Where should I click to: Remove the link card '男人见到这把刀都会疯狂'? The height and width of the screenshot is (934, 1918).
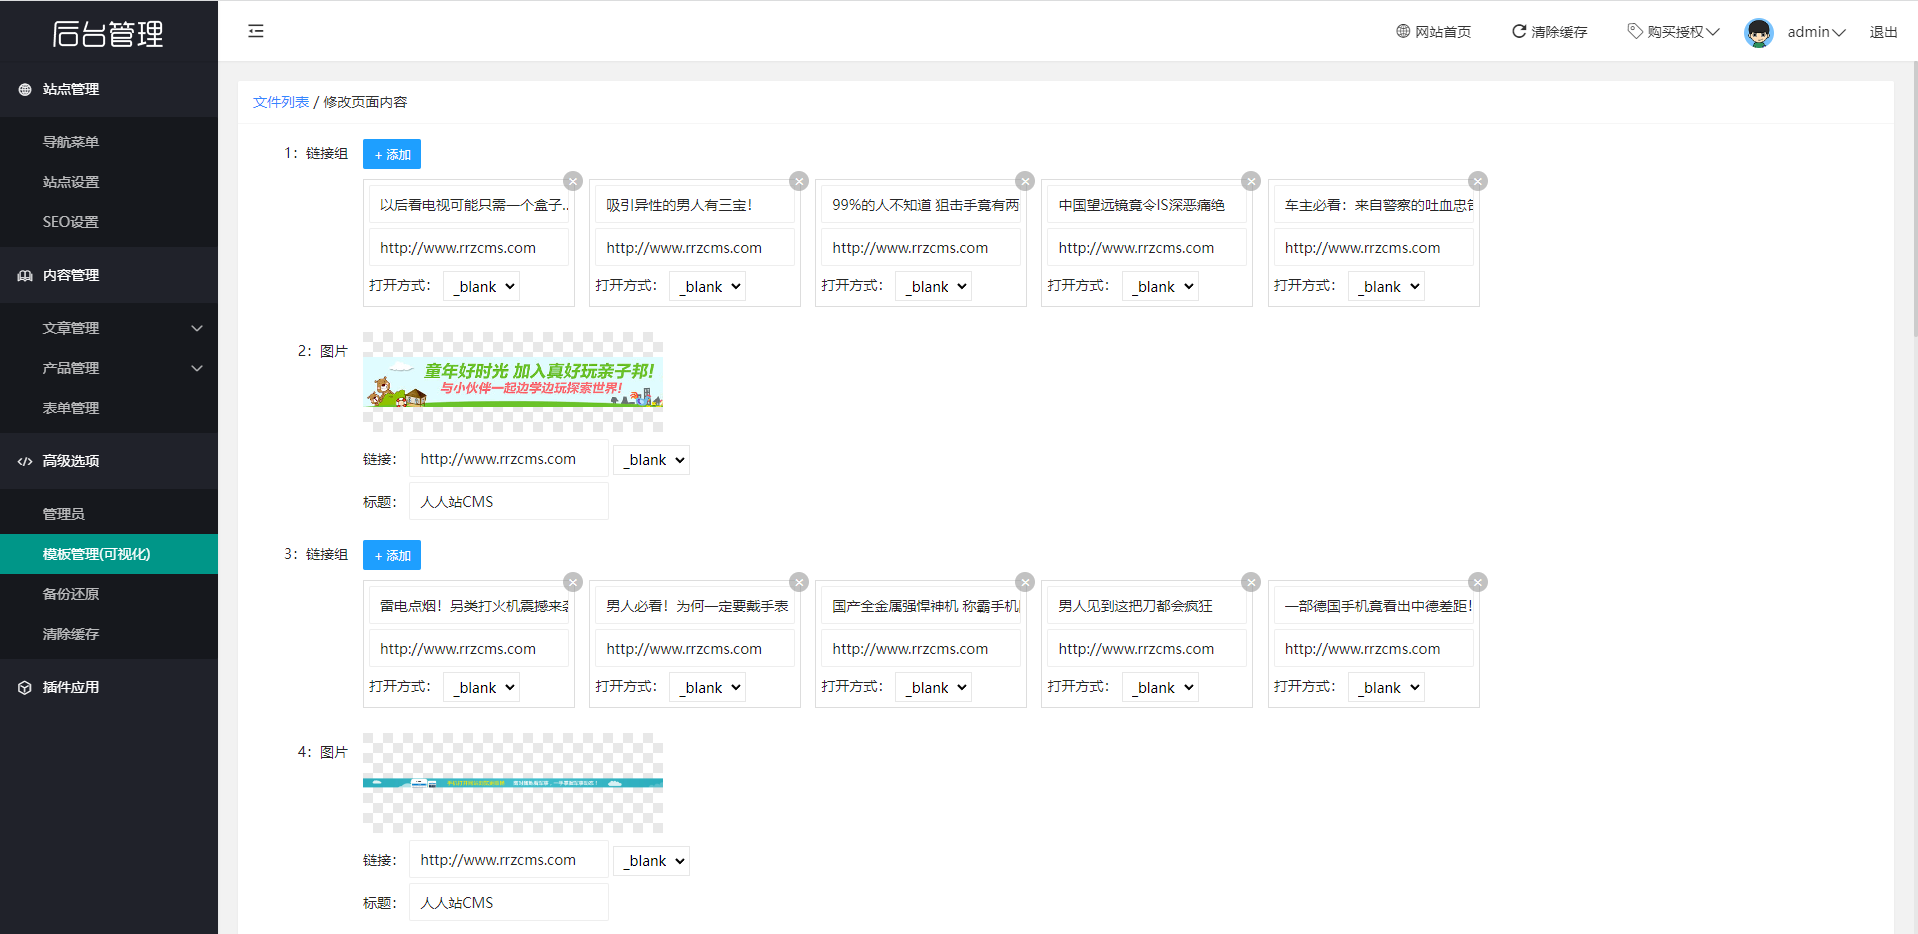coord(1251,582)
